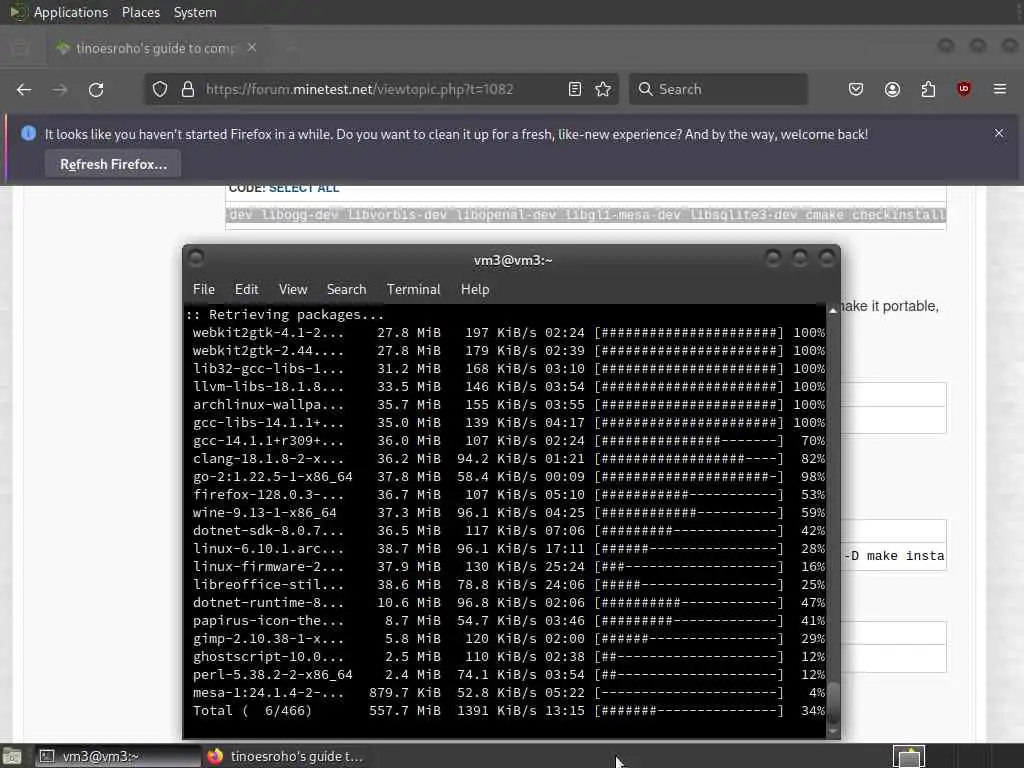Dismiss the Firefox refresh notification
Screen dimensions: 1024x768
(x=999, y=133)
